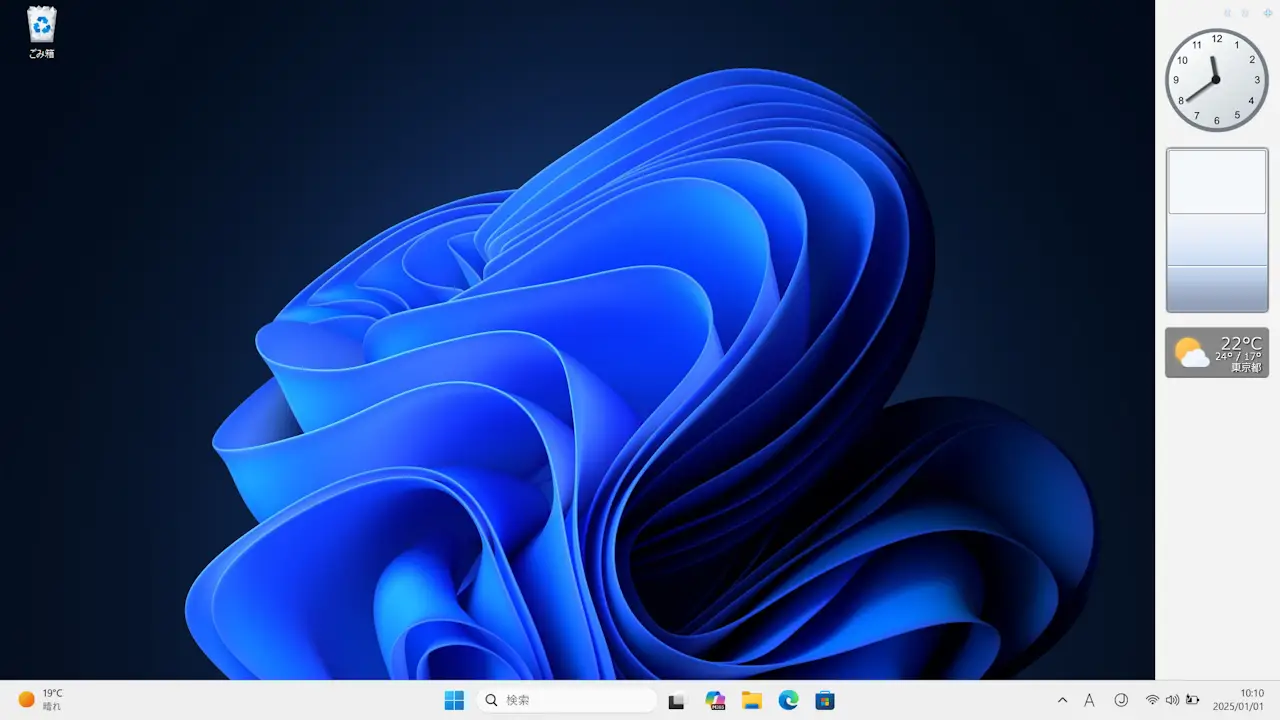Open the Windows Start menu

pyautogui.click(x=454, y=700)
